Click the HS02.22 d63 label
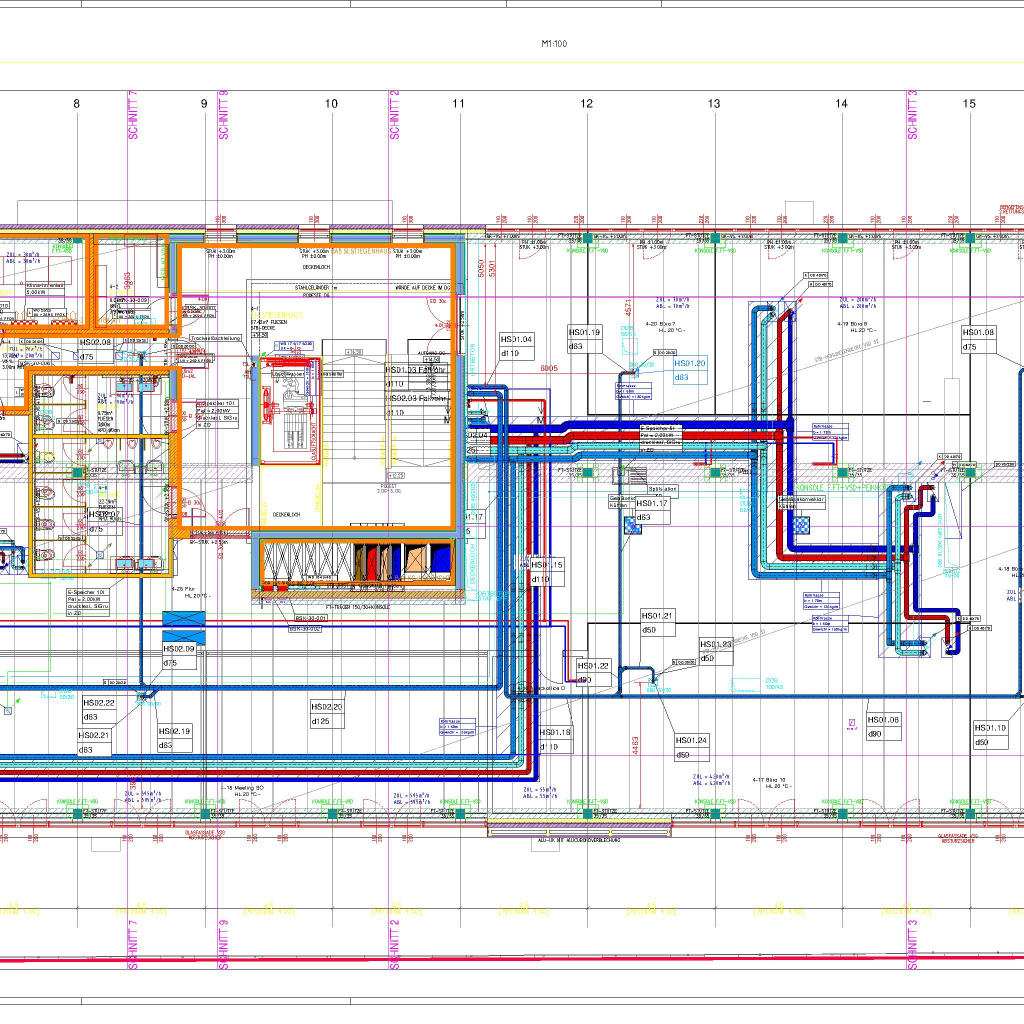Image resolution: width=1024 pixels, height=1024 pixels. pos(98,709)
